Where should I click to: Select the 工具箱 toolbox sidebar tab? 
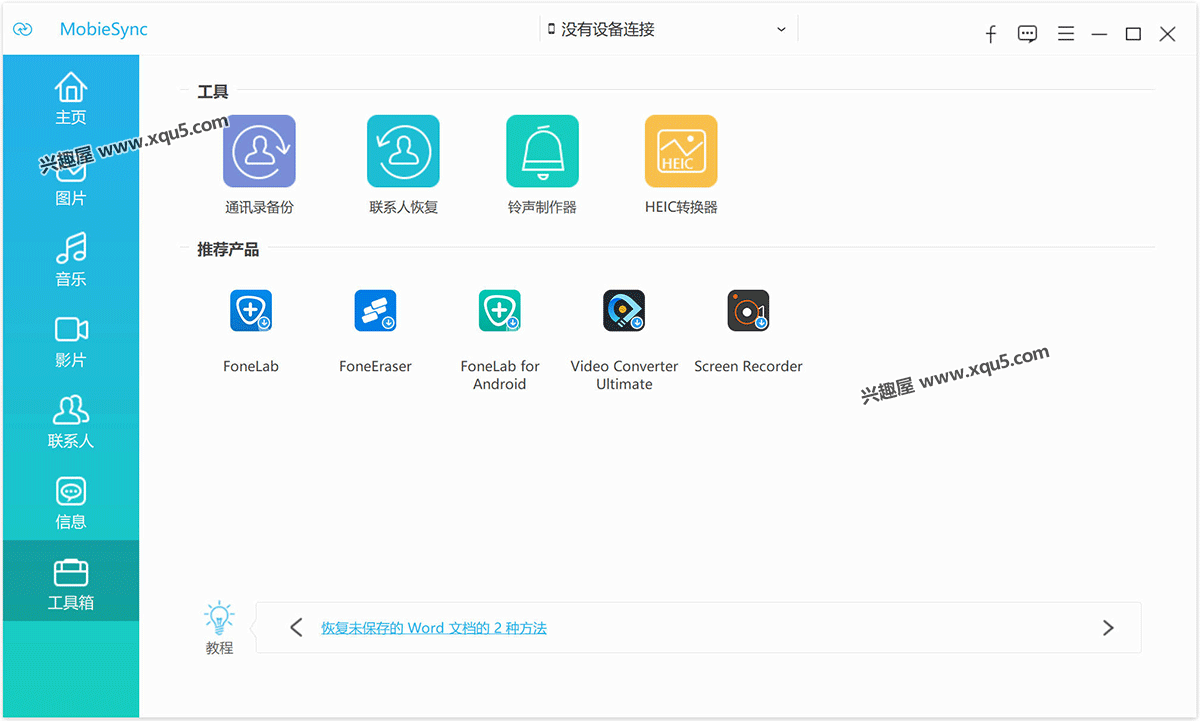[71, 583]
